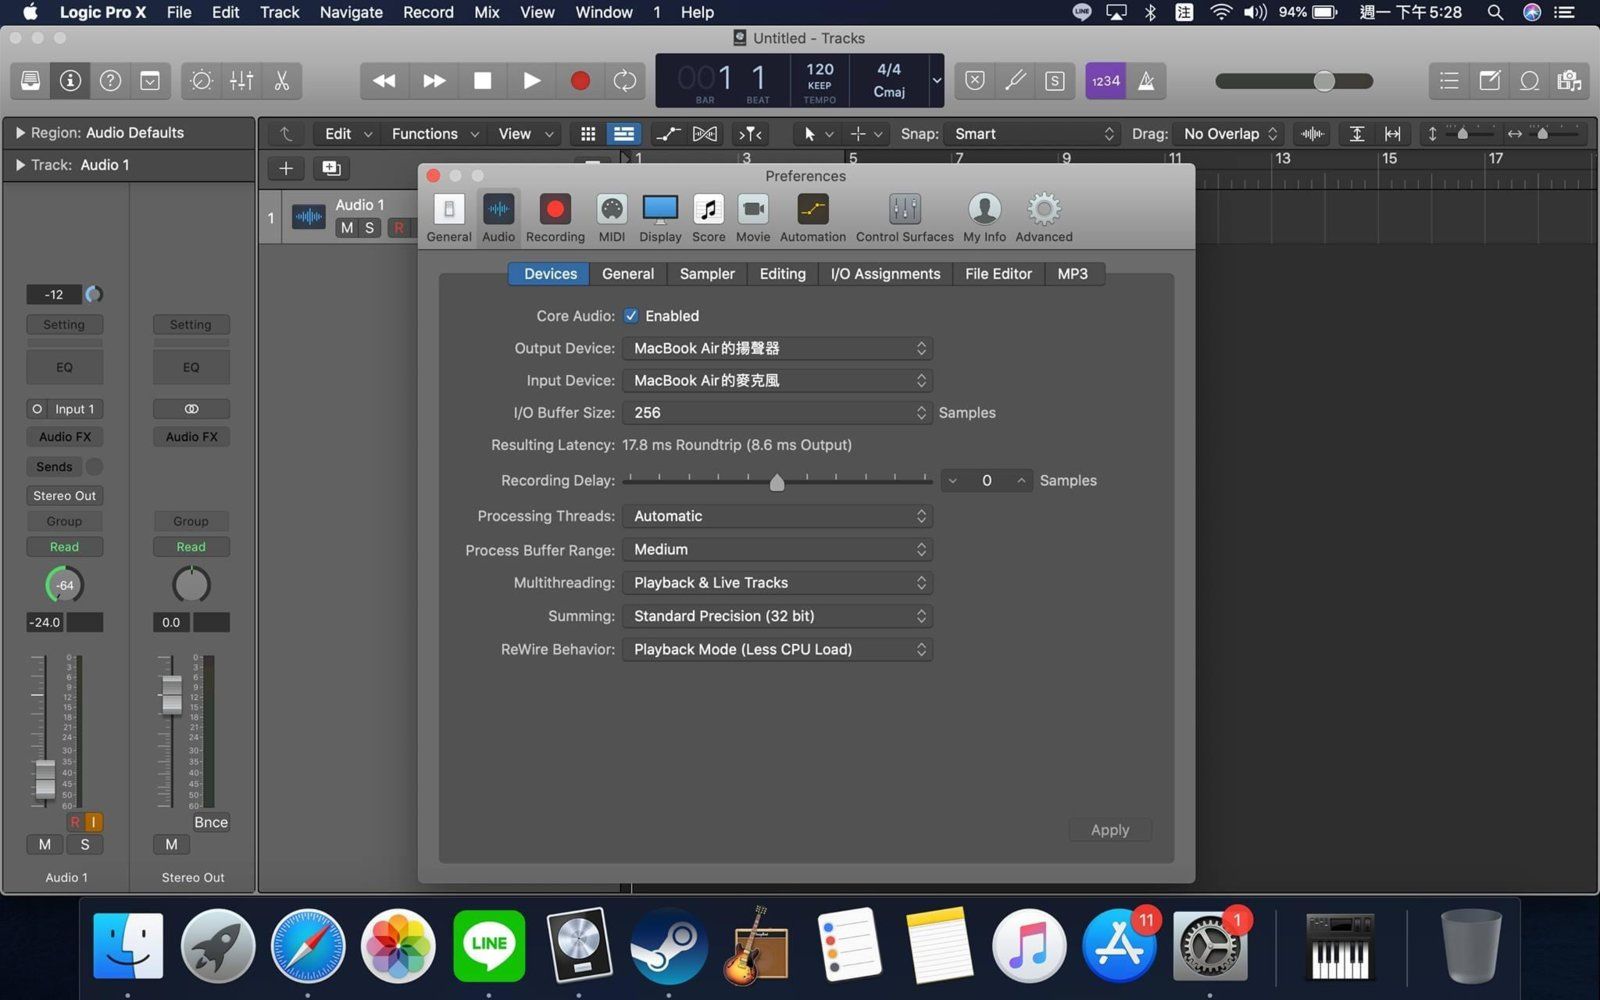This screenshot has height=1000, width=1600.
Task: Click the Apply button in Preferences
Action: pyautogui.click(x=1110, y=830)
